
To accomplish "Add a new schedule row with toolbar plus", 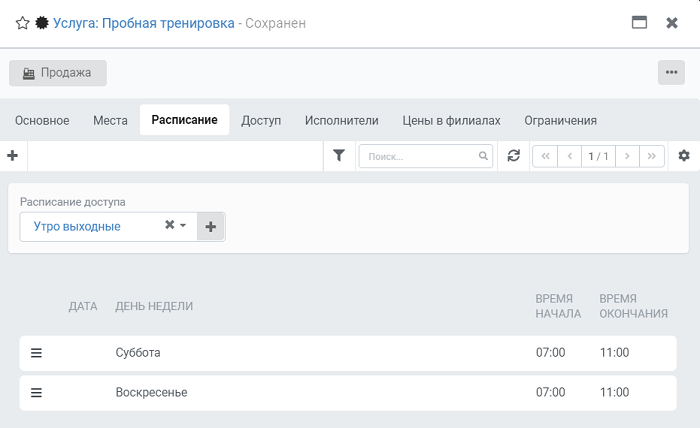I will (x=13, y=156).
